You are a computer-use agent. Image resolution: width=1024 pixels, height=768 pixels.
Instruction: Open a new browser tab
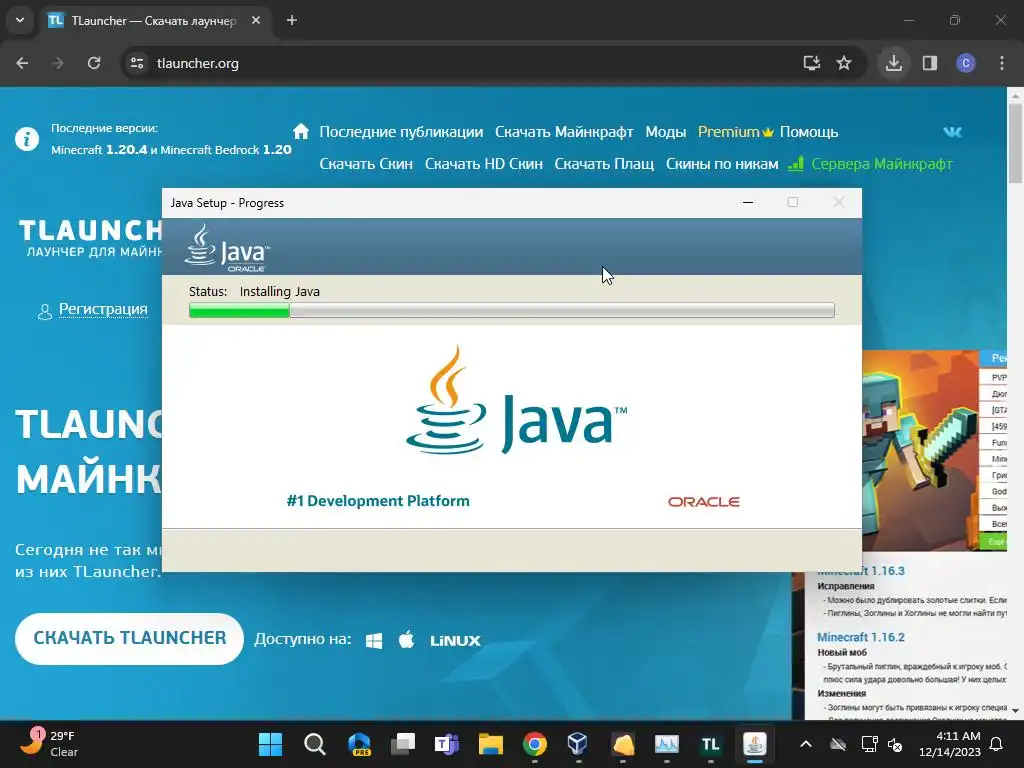click(x=292, y=20)
